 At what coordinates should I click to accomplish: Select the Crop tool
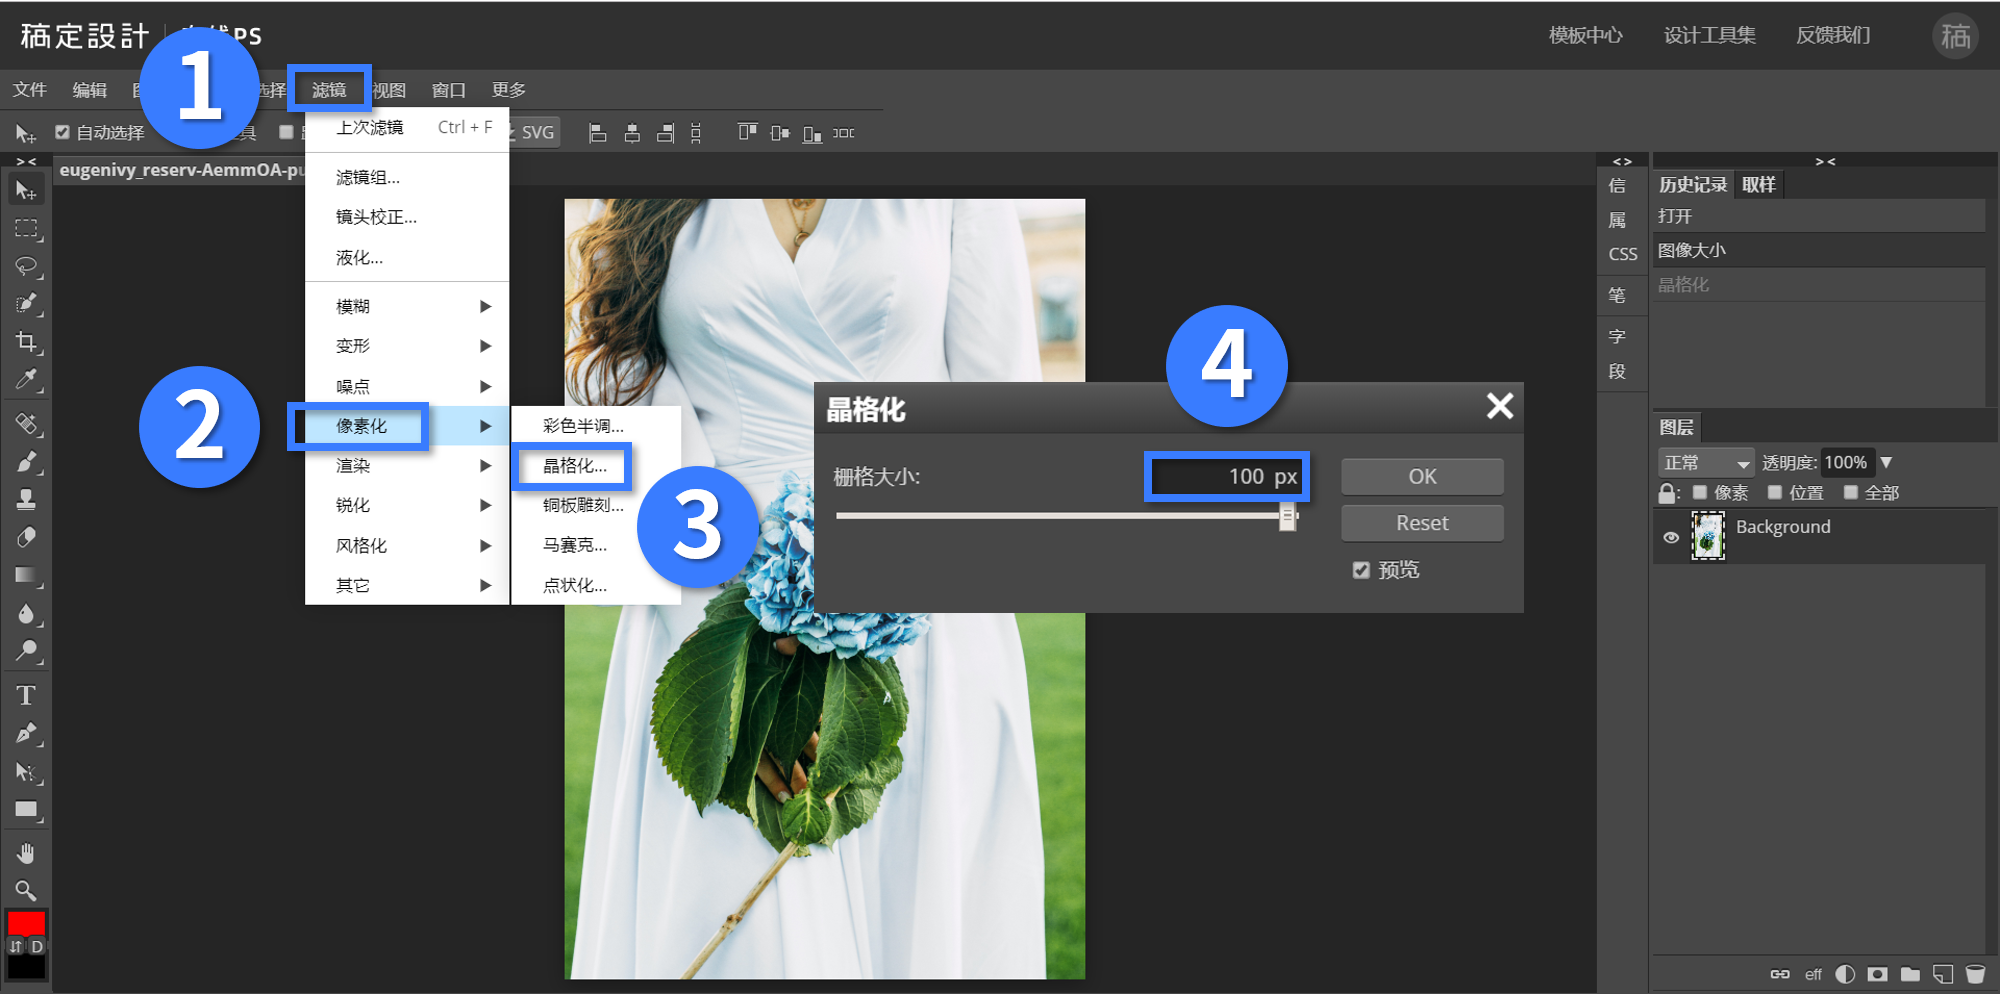click(27, 342)
